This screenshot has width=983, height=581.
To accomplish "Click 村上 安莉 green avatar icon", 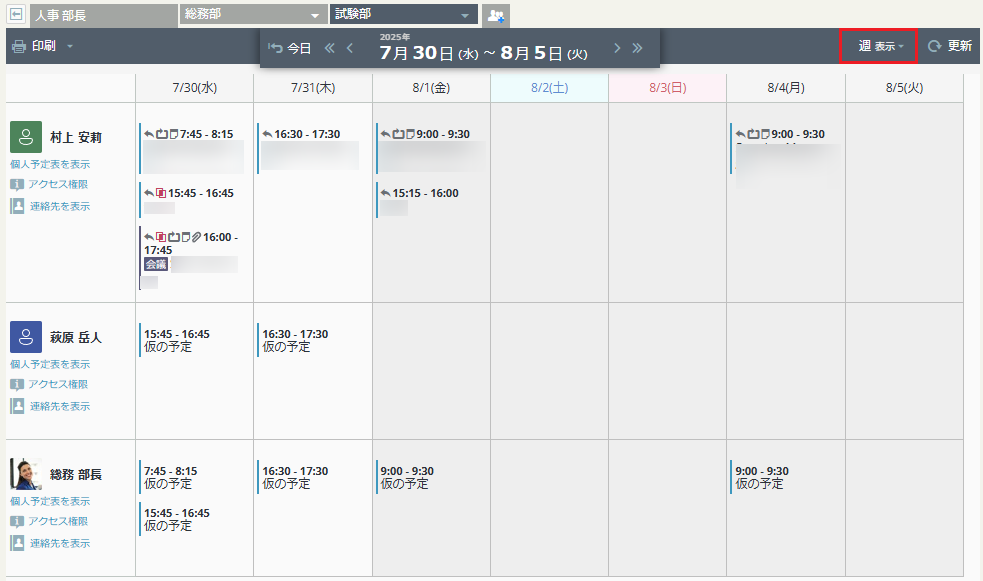I will click(26, 137).
